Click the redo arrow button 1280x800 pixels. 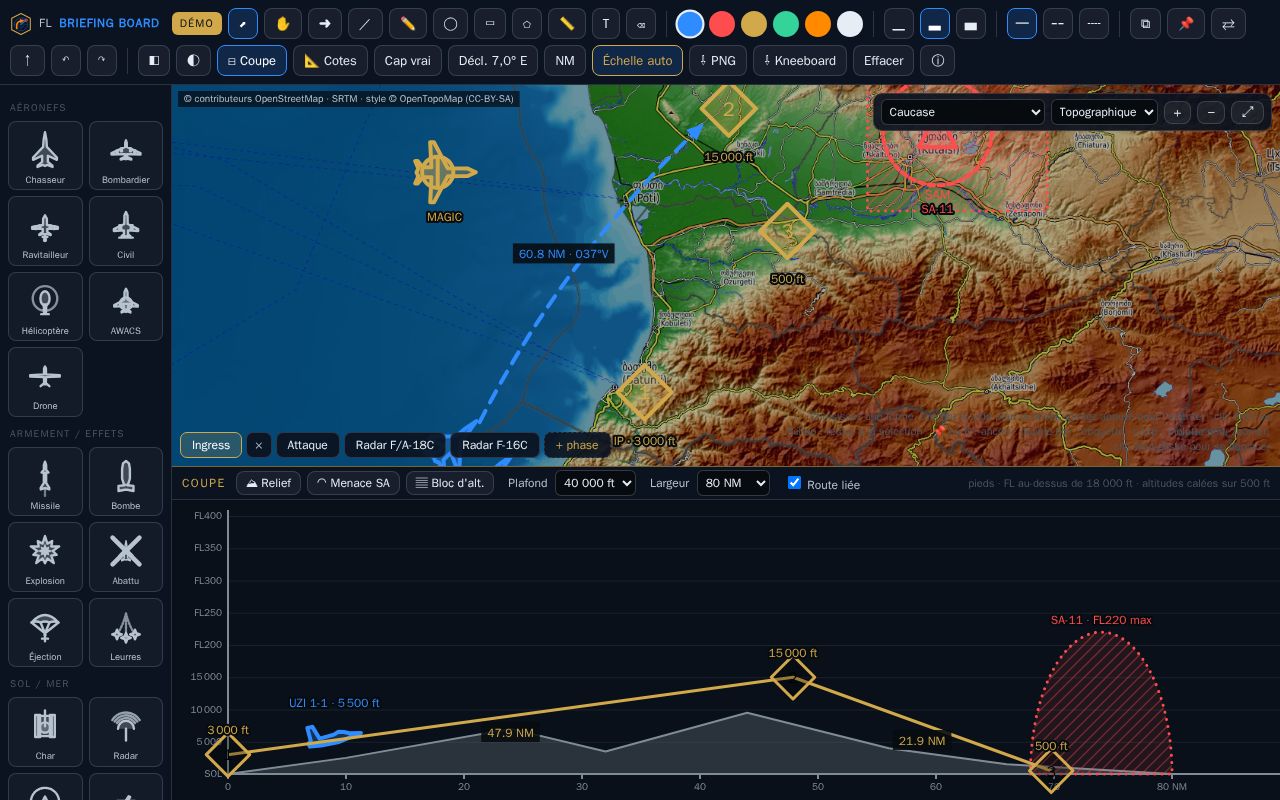click(101, 60)
